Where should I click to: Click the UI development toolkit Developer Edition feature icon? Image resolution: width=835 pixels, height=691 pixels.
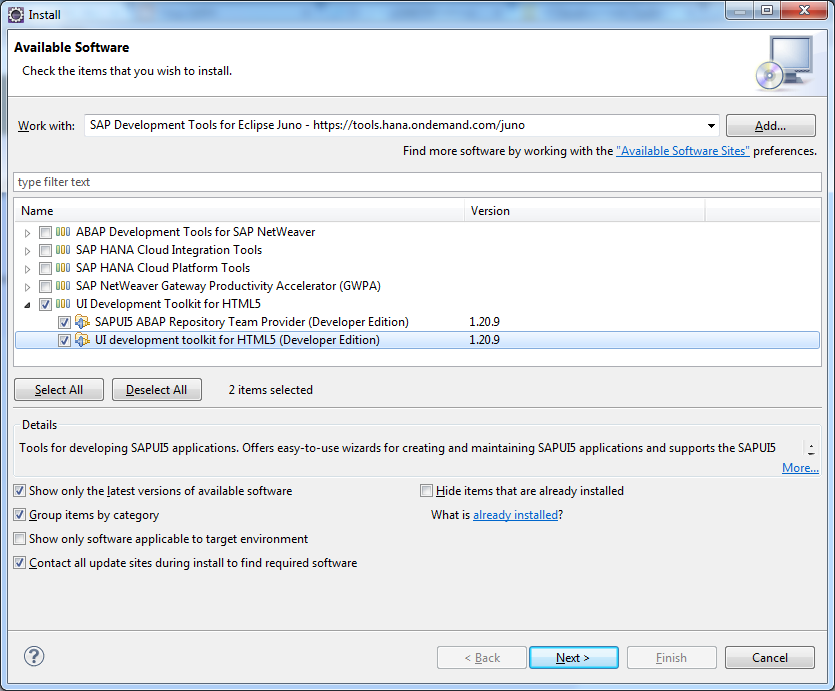click(x=82, y=340)
